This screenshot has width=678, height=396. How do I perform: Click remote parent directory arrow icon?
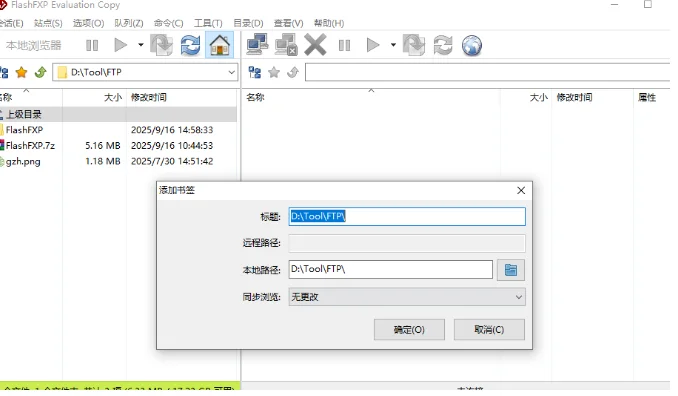point(293,72)
